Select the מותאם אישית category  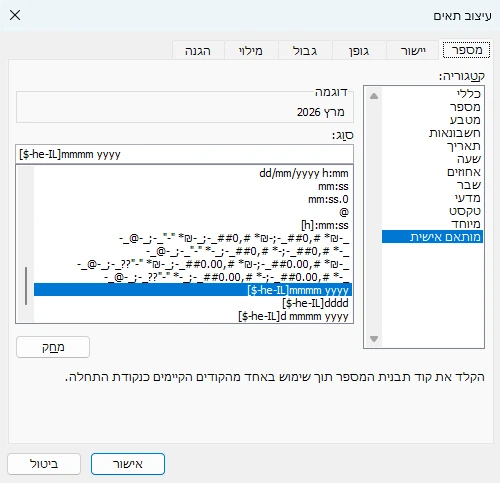coord(432,237)
